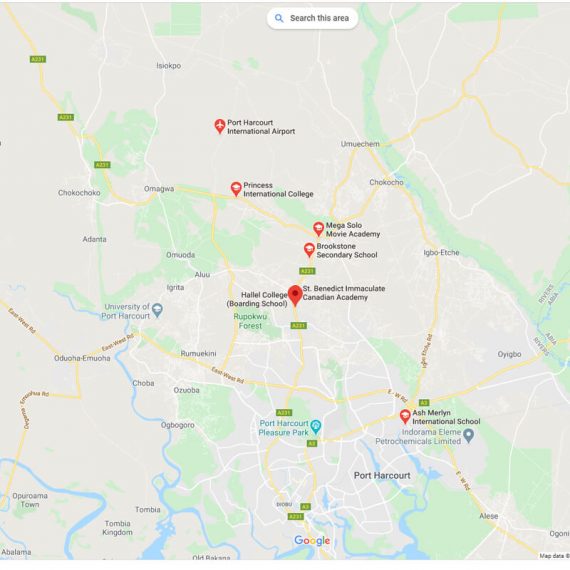Click the St. Benedict Immaculate Canadian Academy label
The image size is (570, 570).
coord(344,293)
